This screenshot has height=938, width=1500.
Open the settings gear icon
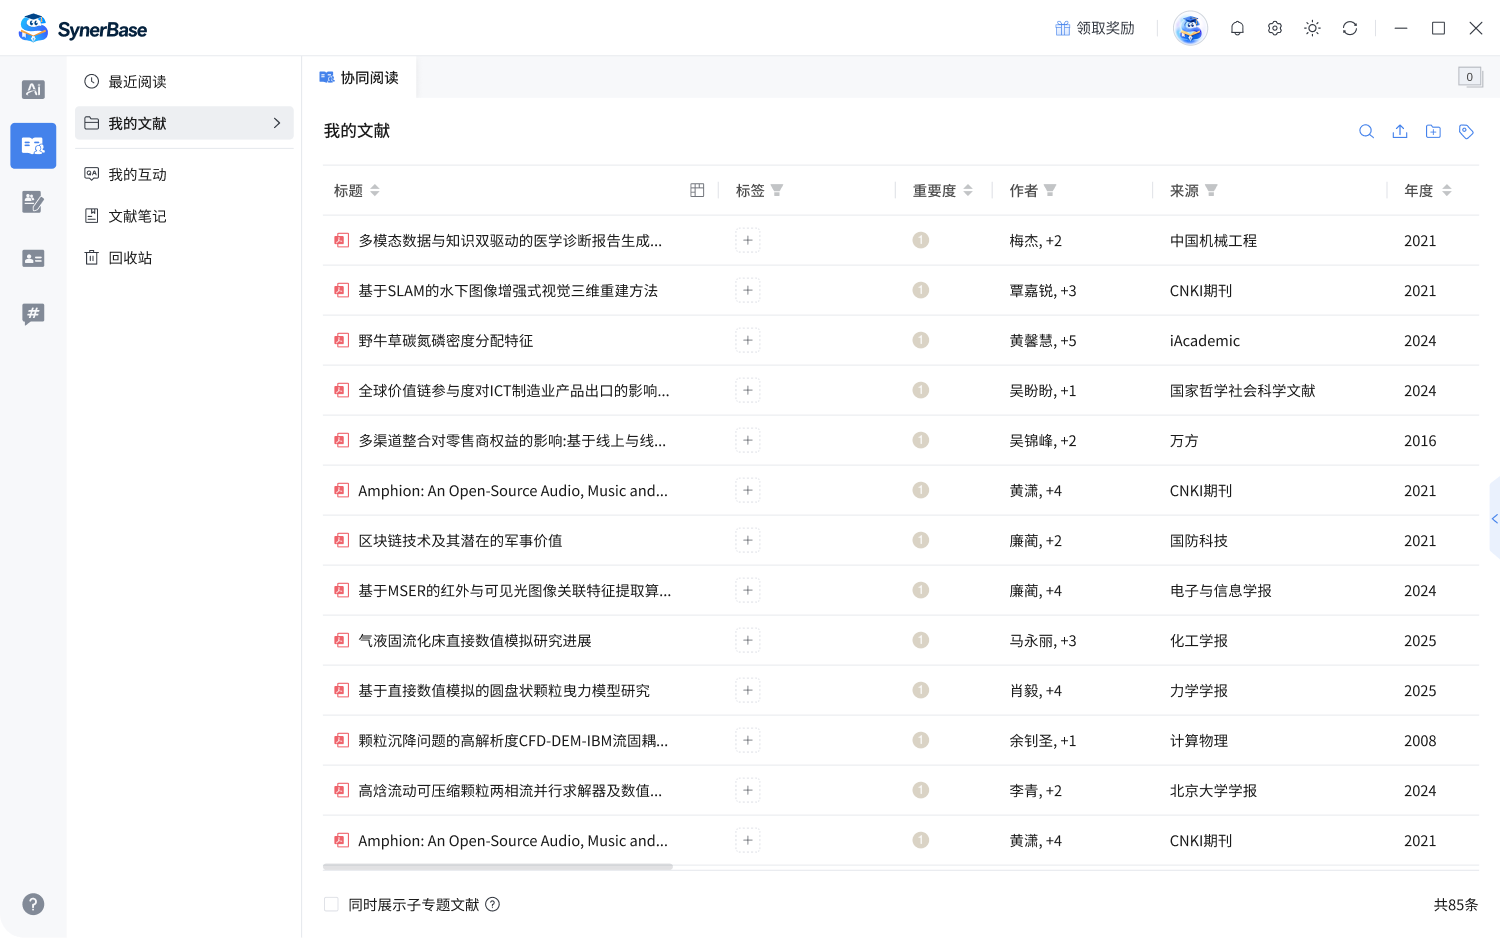pyautogui.click(x=1275, y=29)
